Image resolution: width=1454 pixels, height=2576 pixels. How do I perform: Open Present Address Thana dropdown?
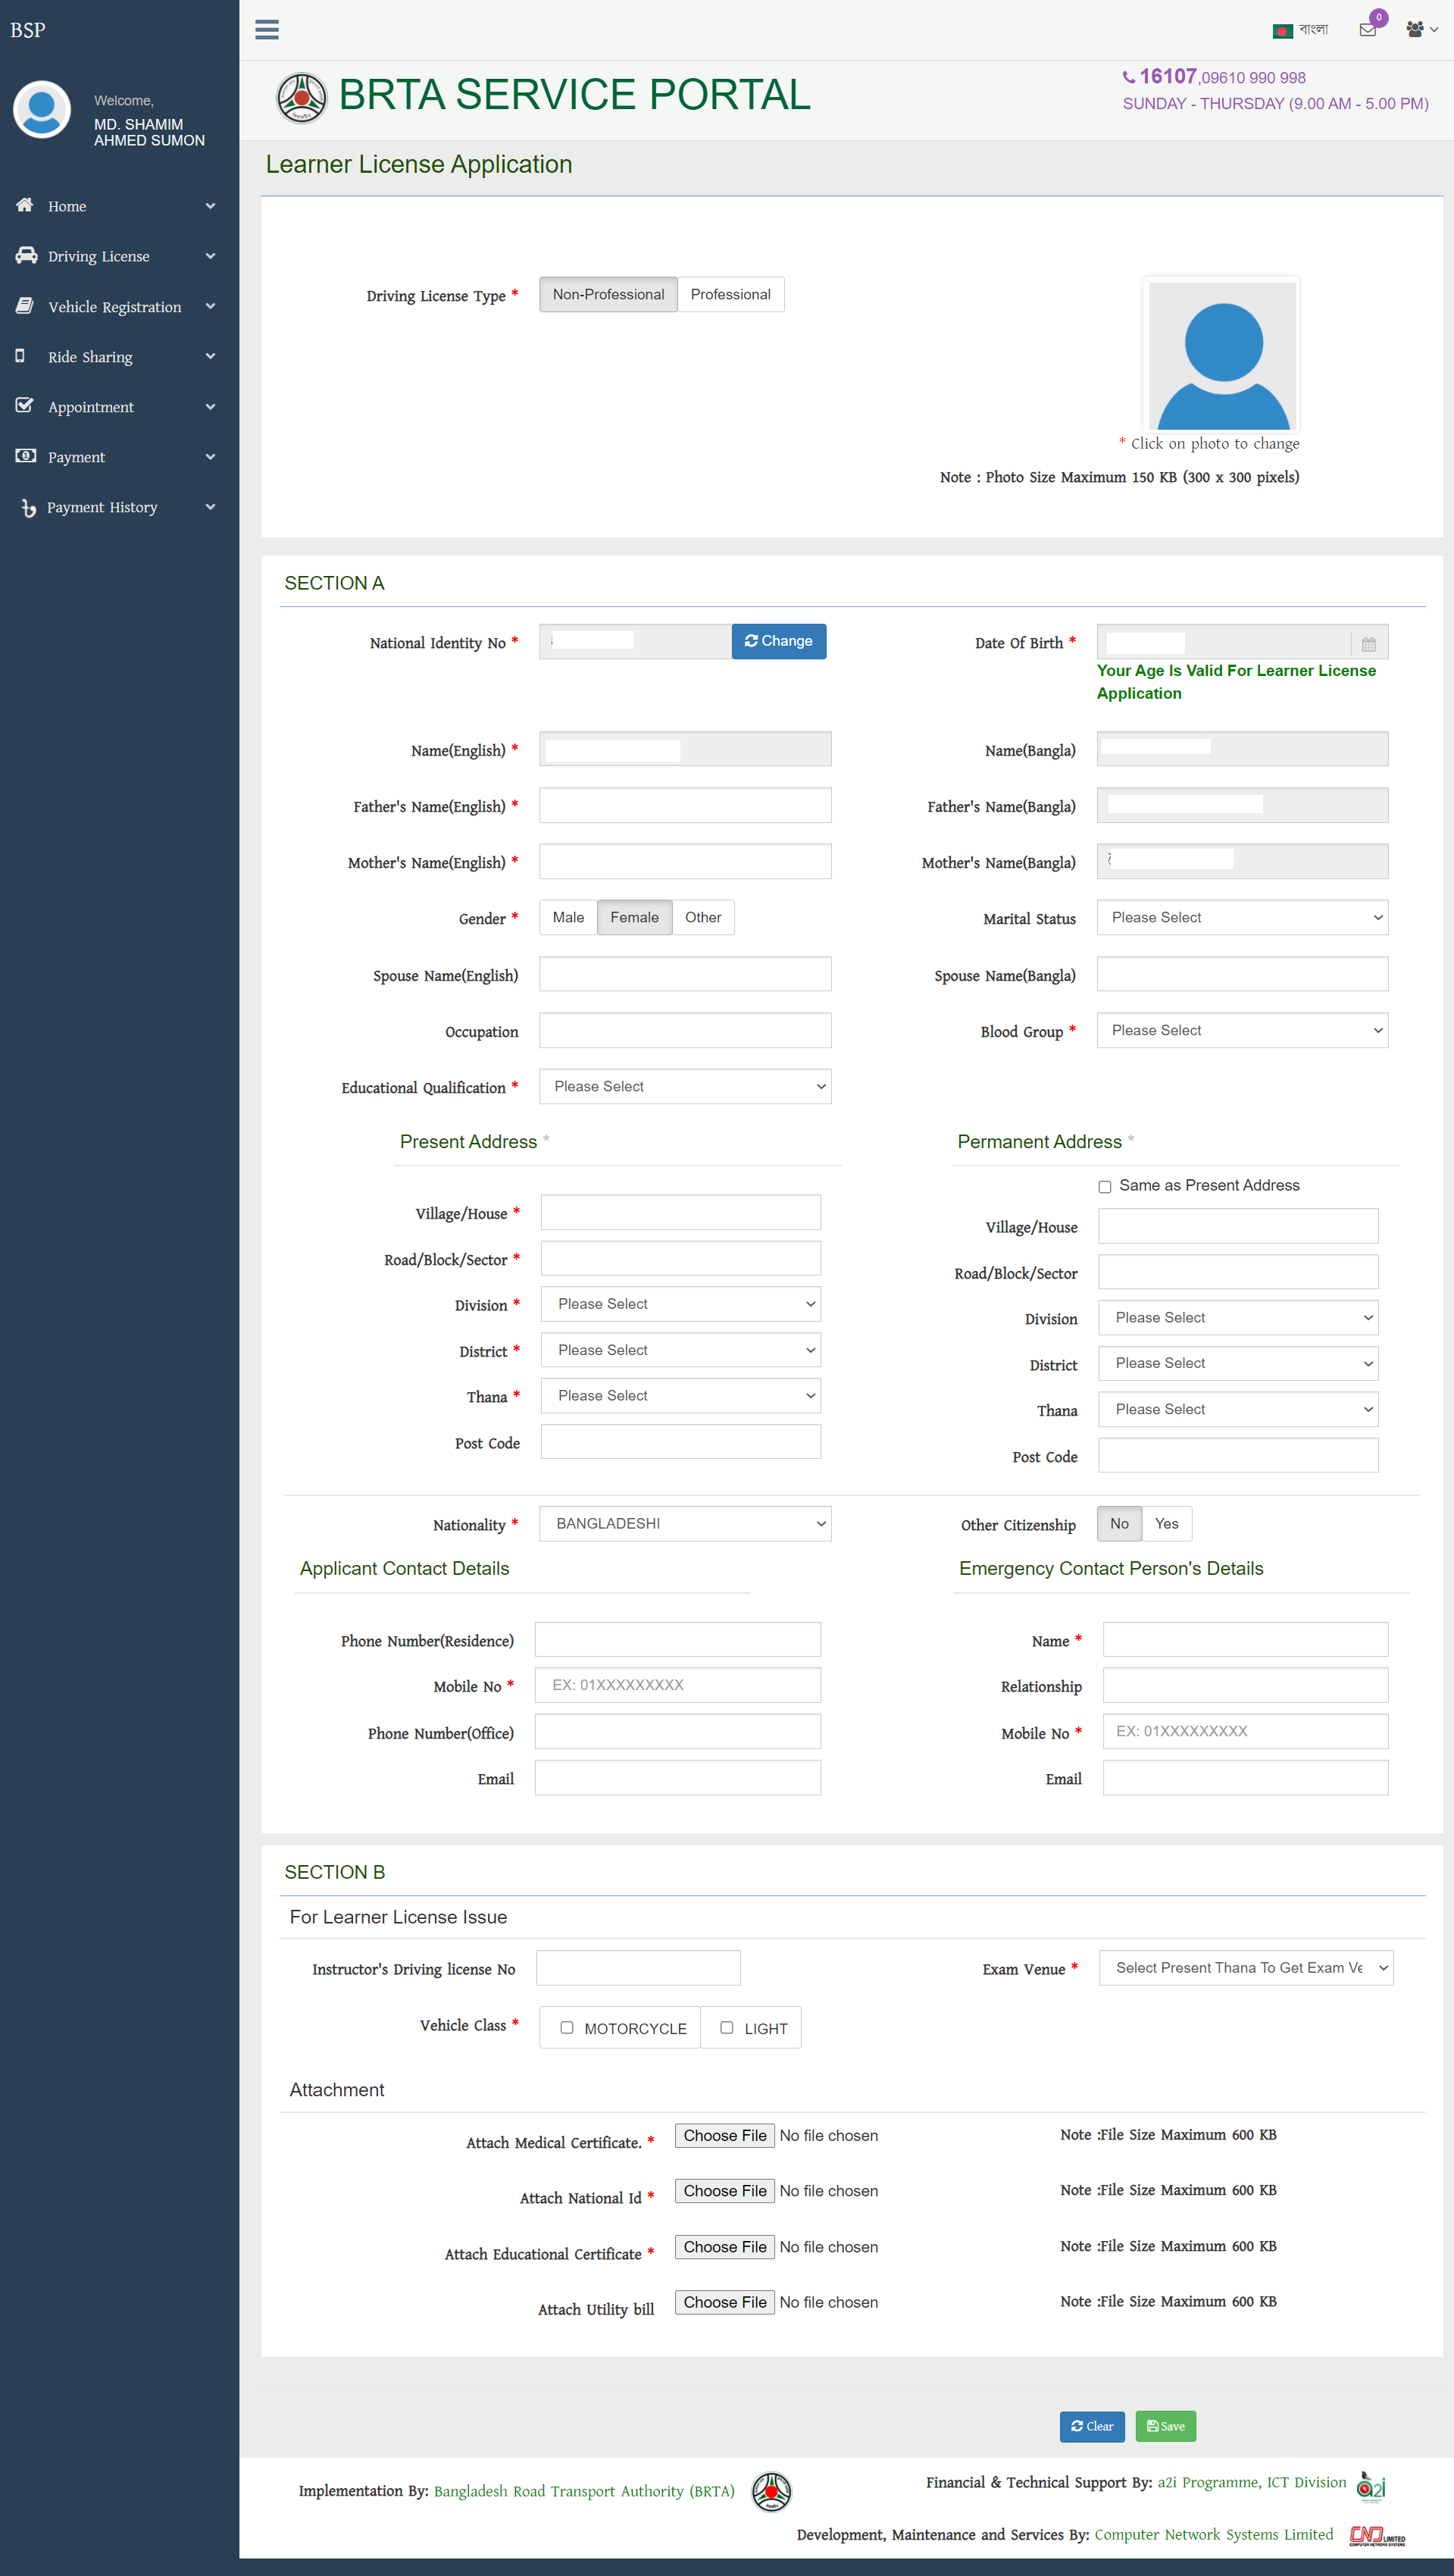tap(681, 1395)
